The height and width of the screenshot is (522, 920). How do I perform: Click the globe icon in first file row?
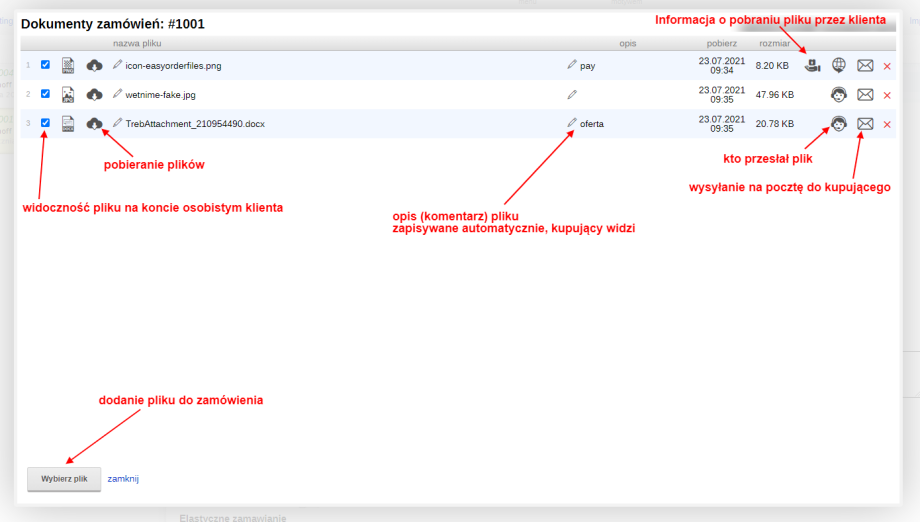[x=840, y=66]
